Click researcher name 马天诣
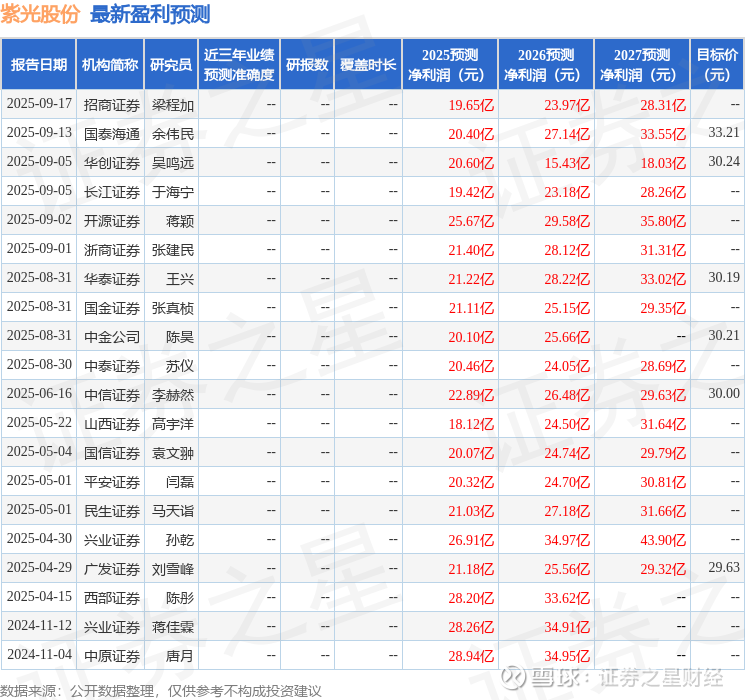The width and height of the screenshot is (745, 700). (173, 511)
